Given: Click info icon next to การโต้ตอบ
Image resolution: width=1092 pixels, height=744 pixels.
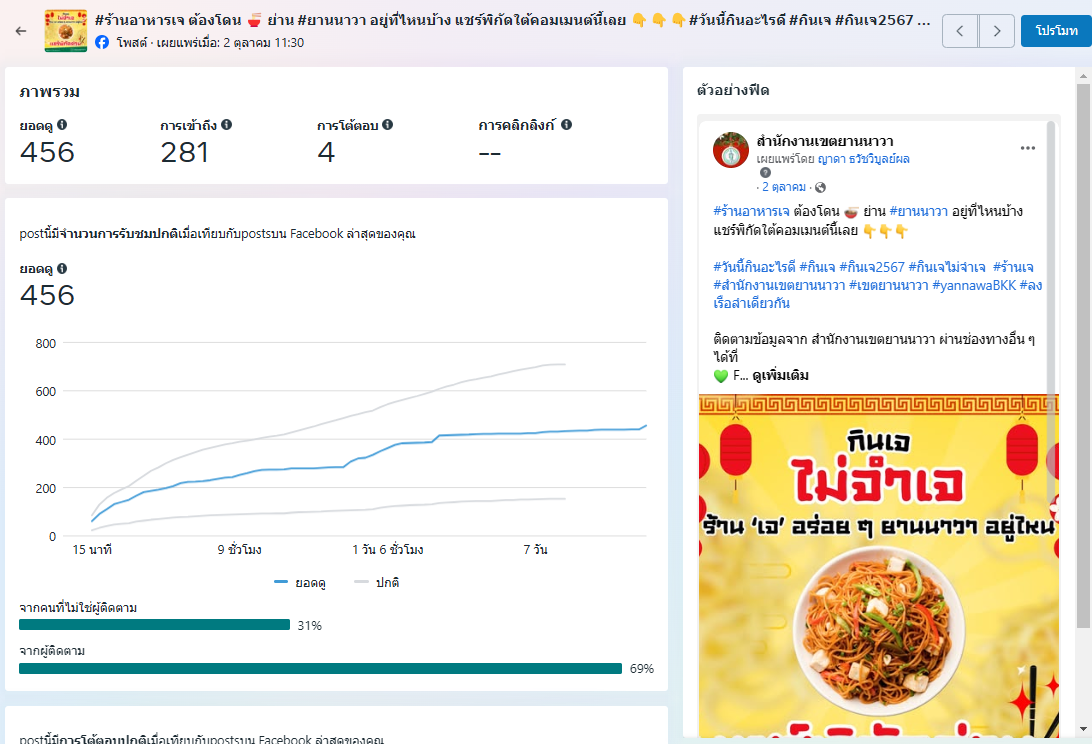Looking at the screenshot, I should pos(387,125).
